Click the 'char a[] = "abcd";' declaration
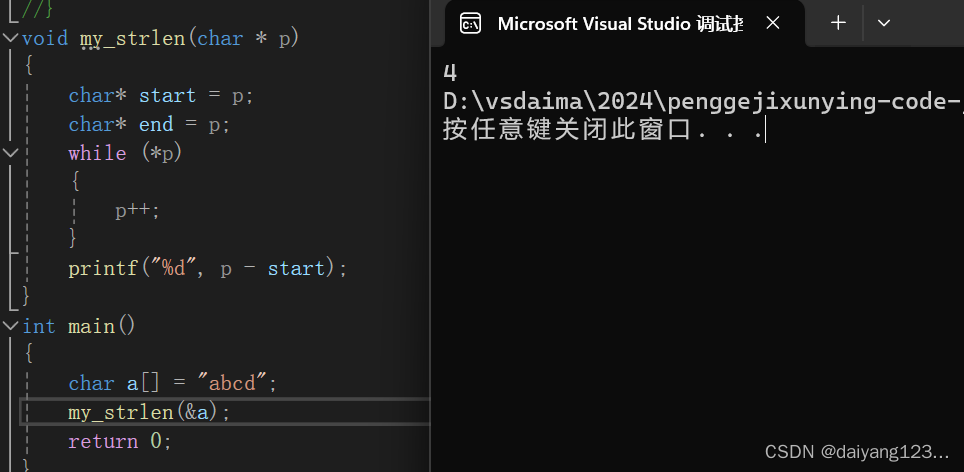Screen dimensions: 964x472 point(172,384)
